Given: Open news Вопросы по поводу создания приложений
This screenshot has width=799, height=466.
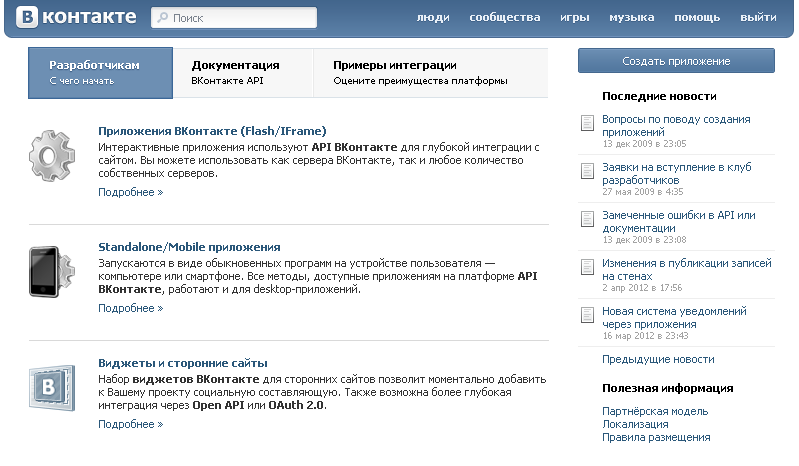Looking at the screenshot, I should coord(676,125).
